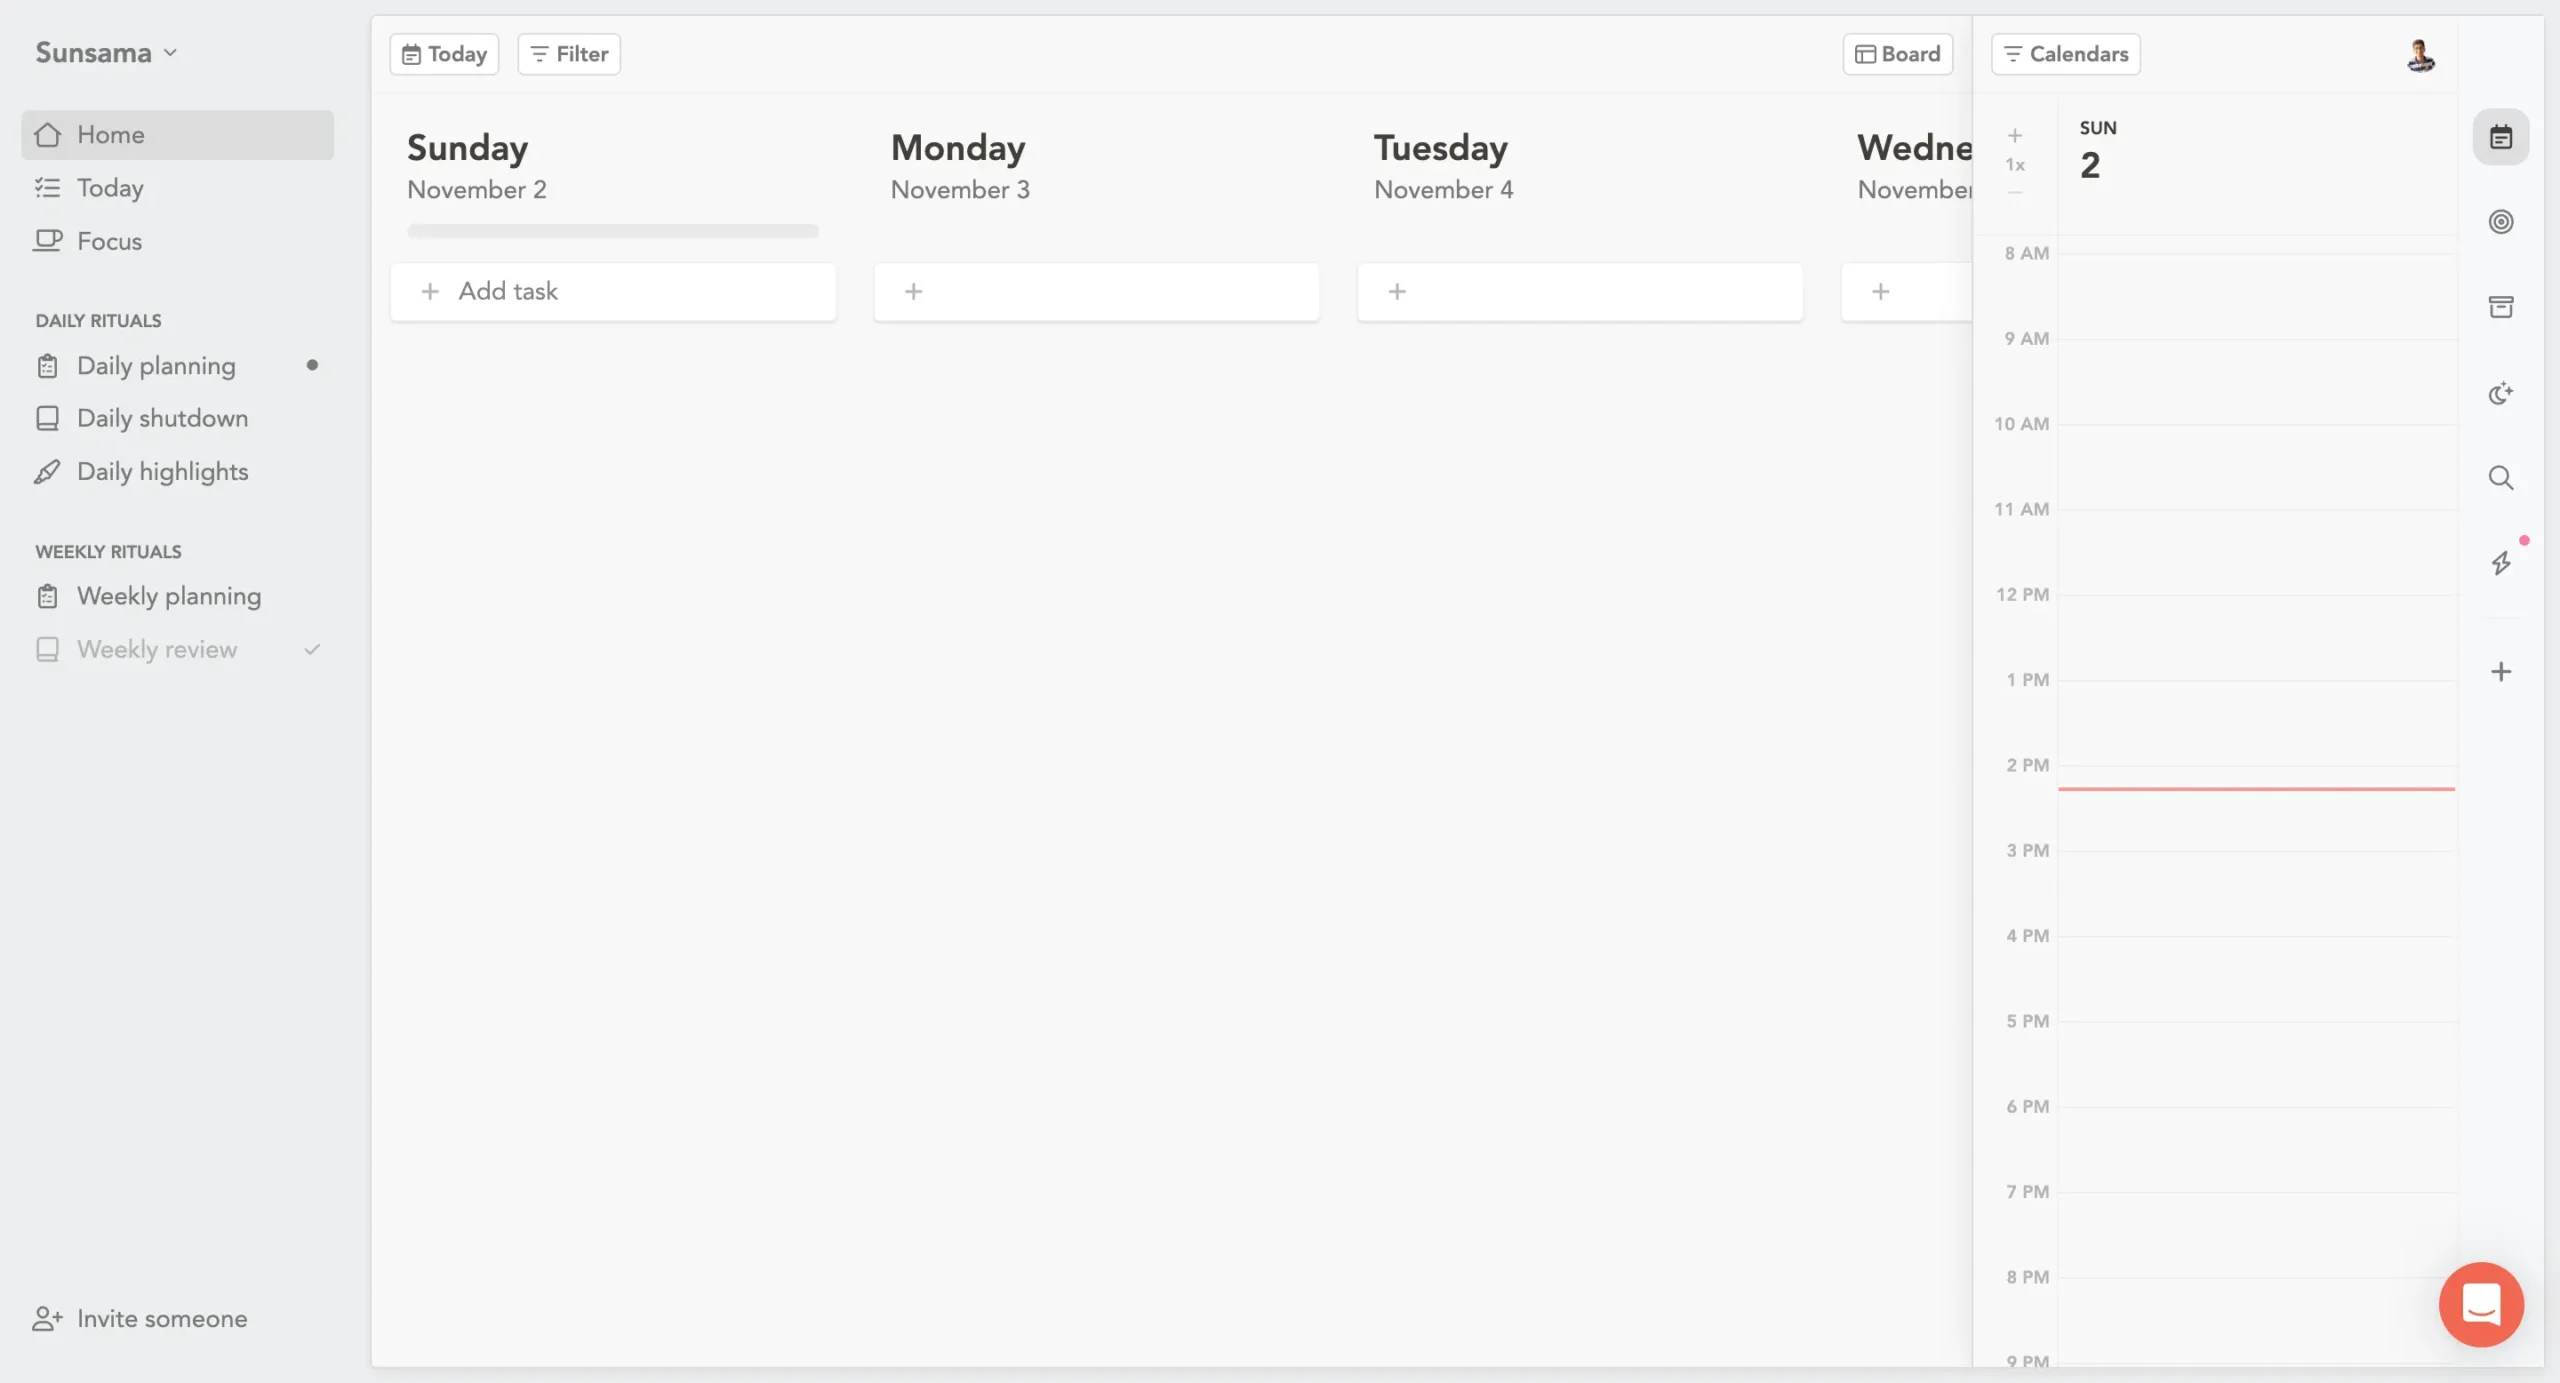The image size is (2560, 1383).
Task: Select Focus in the left sidebar
Action: click(x=110, y=240)
